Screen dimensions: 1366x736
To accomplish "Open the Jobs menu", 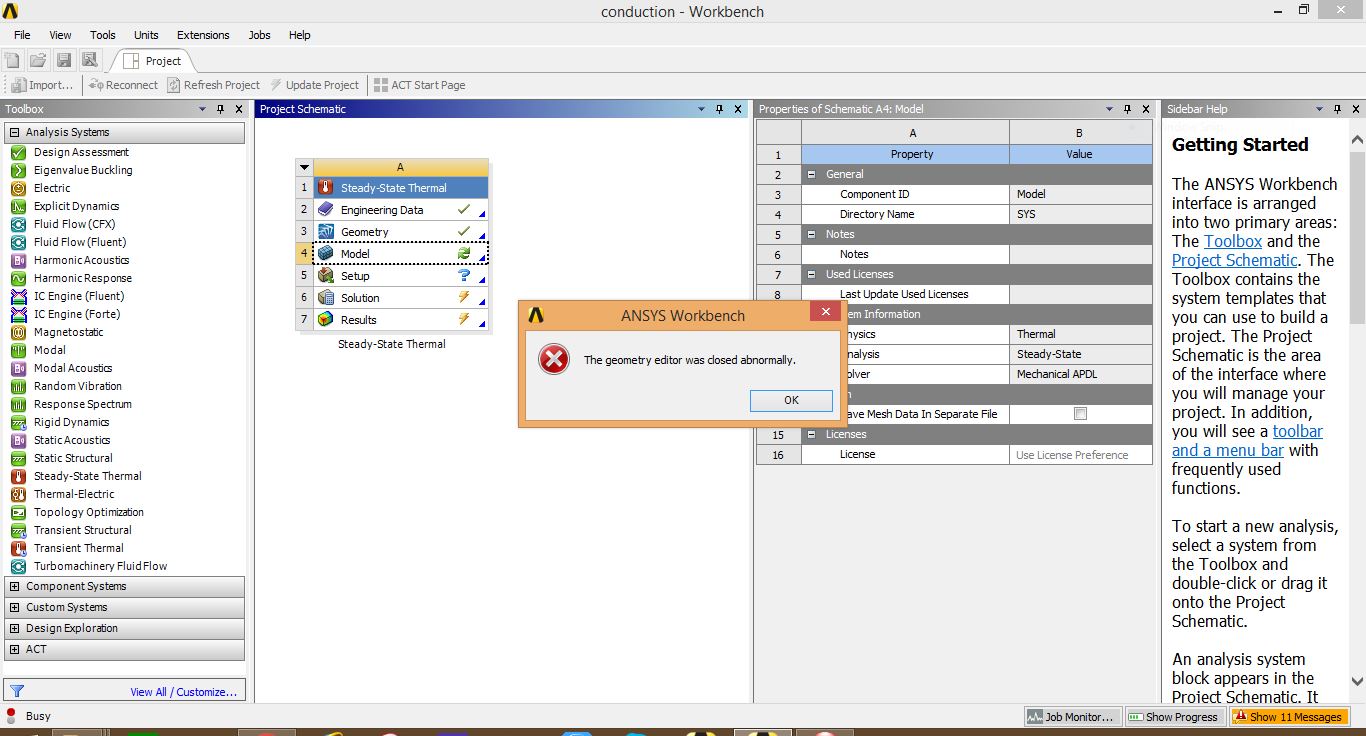I will (x=259, y=35).
